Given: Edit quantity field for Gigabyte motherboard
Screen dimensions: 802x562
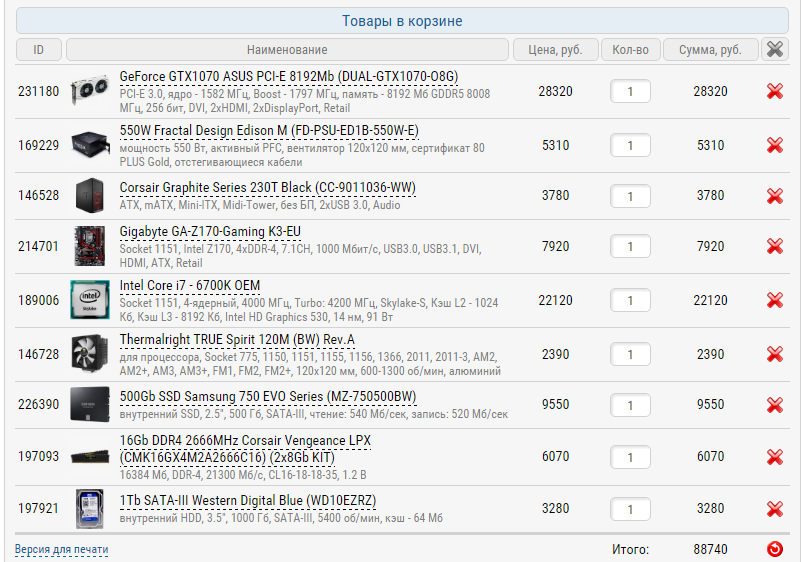Looking at the screenshot, I should click(630, 246).
